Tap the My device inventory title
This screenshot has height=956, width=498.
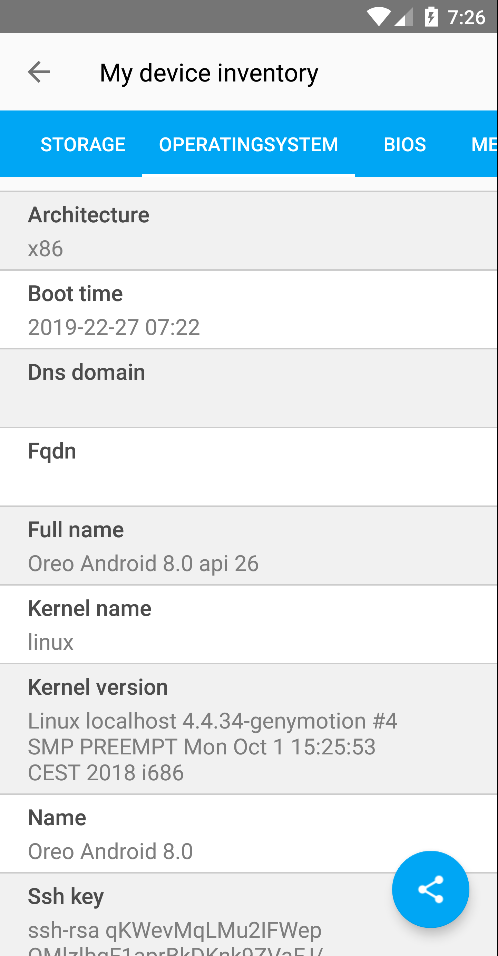click(x=209, y=73)
